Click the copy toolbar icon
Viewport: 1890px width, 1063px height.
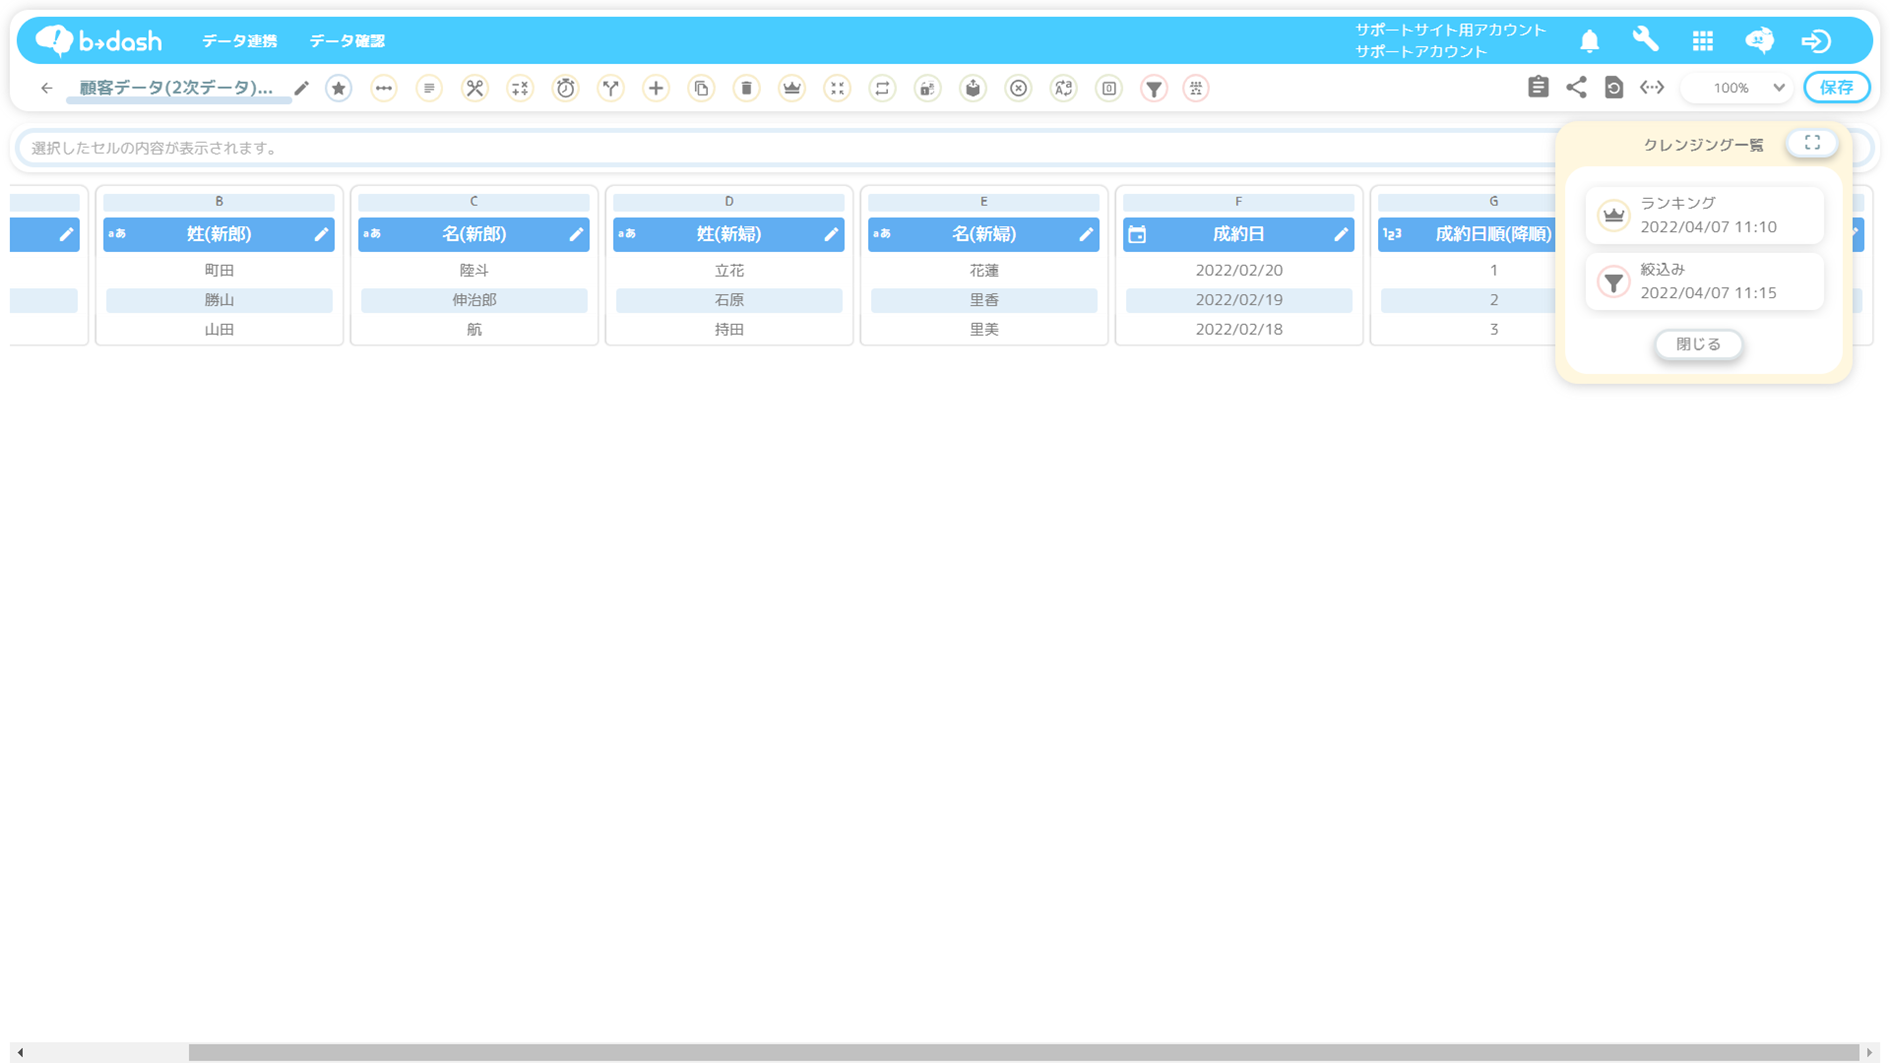[x=702, y=88]
